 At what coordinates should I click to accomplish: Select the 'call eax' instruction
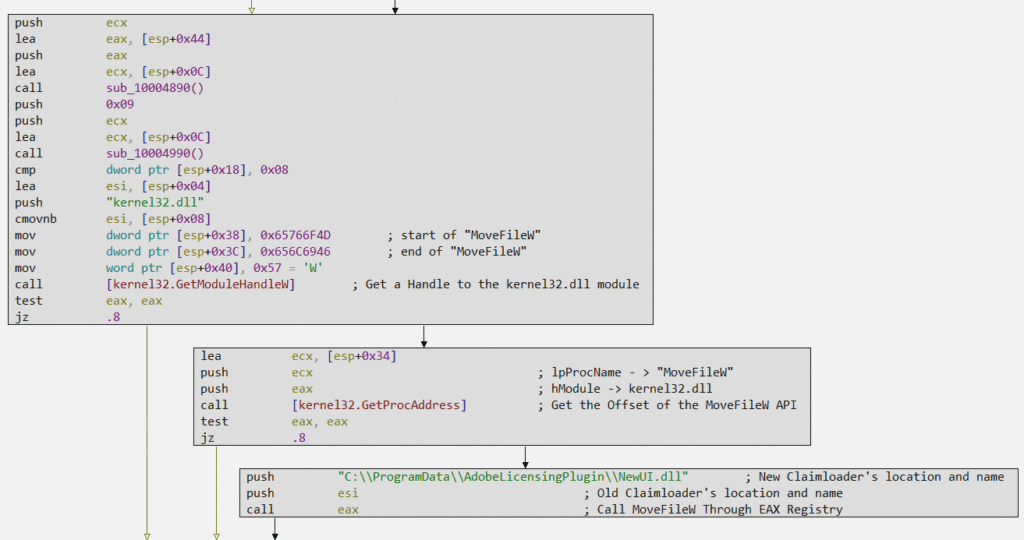(x=302, y=509)
